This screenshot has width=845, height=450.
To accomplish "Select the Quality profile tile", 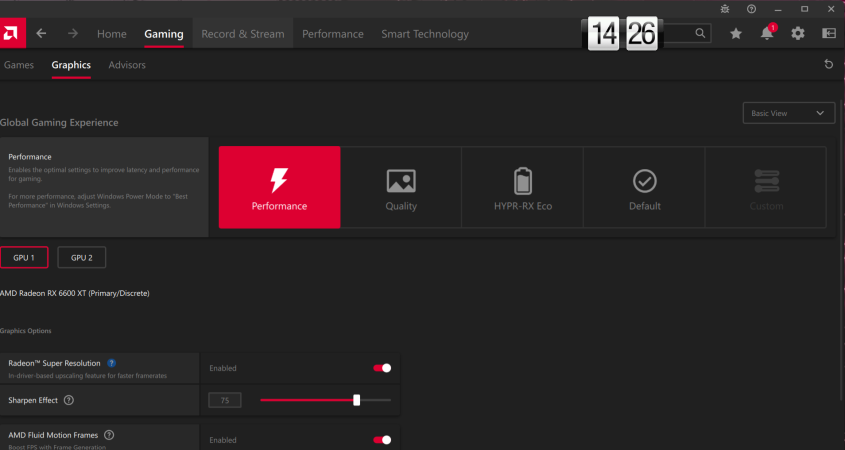I will 401,187.
